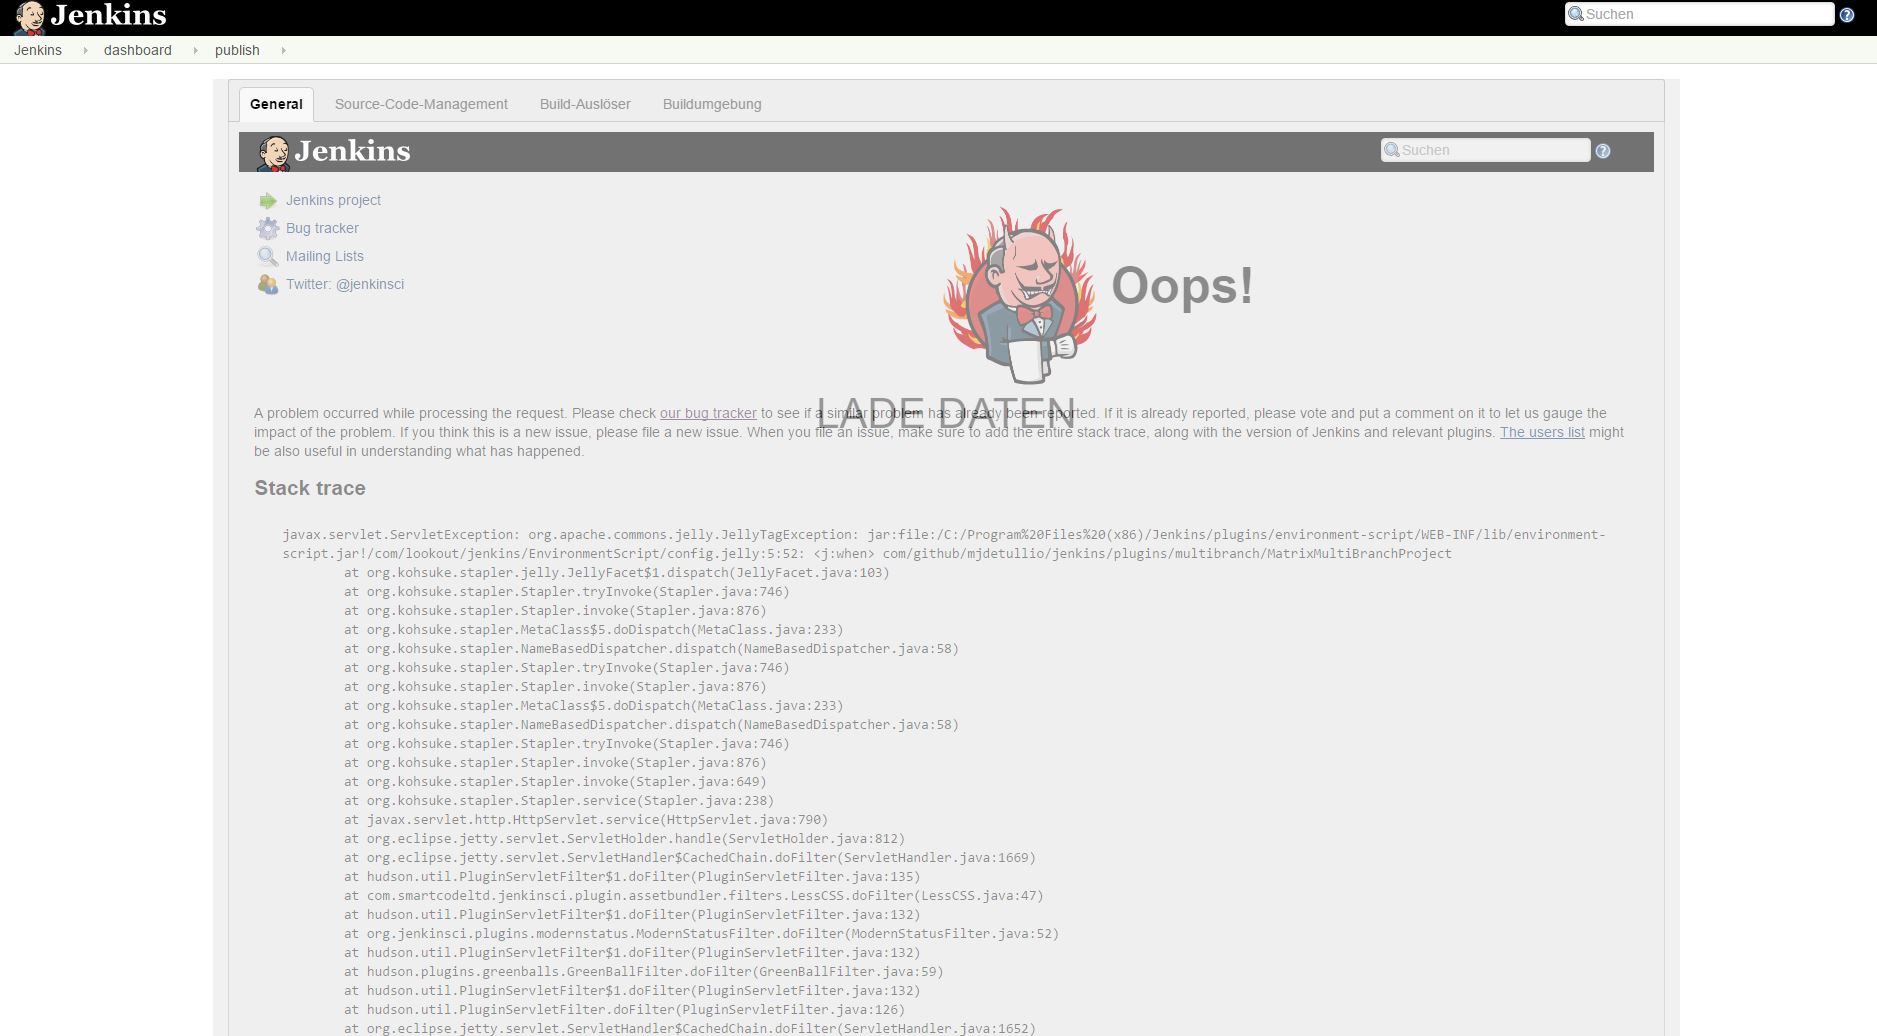Go to dashboard in the breadcrumb

pyautogui.click(x=137, y=51)
